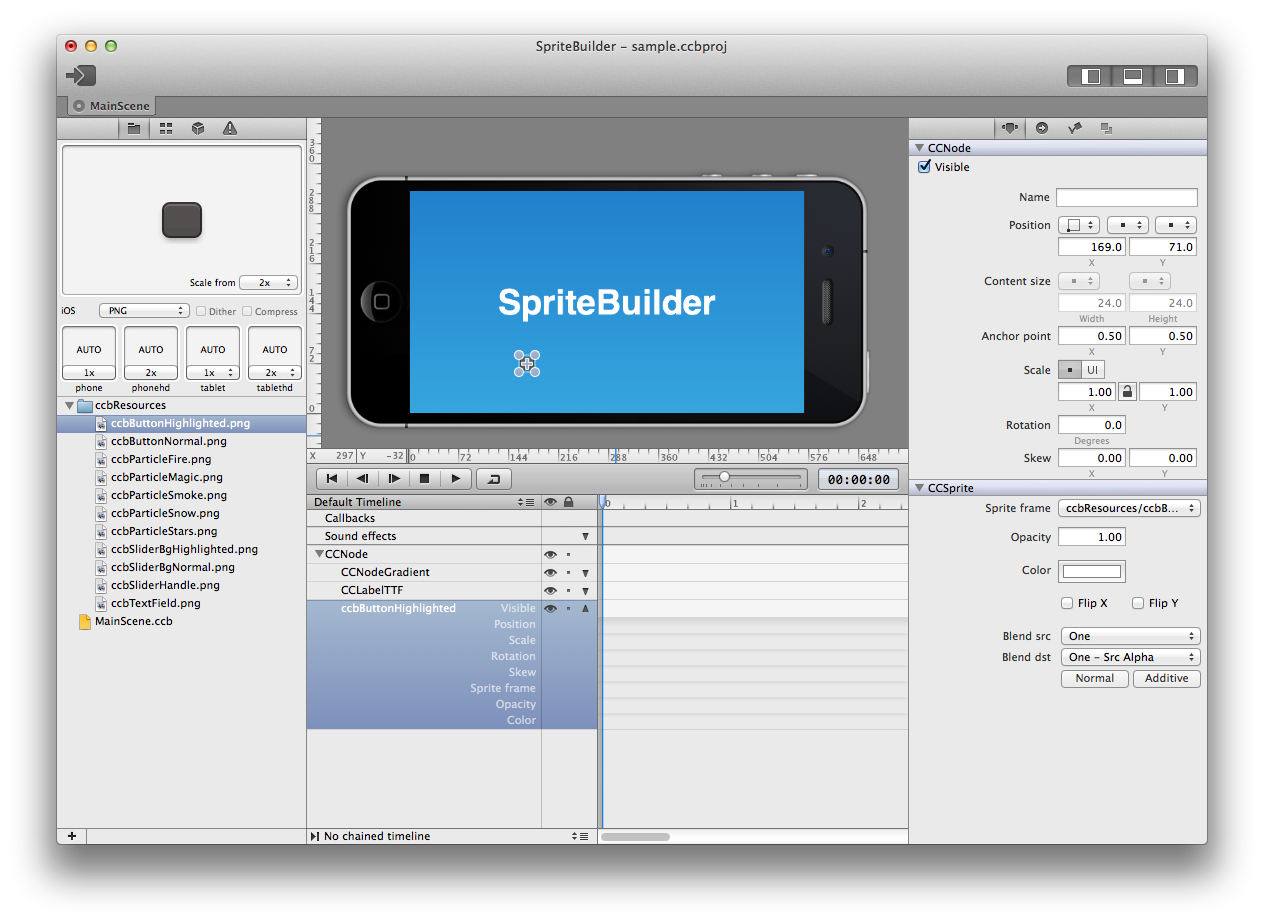Click the sprite Color swatch

(1092, 571)
